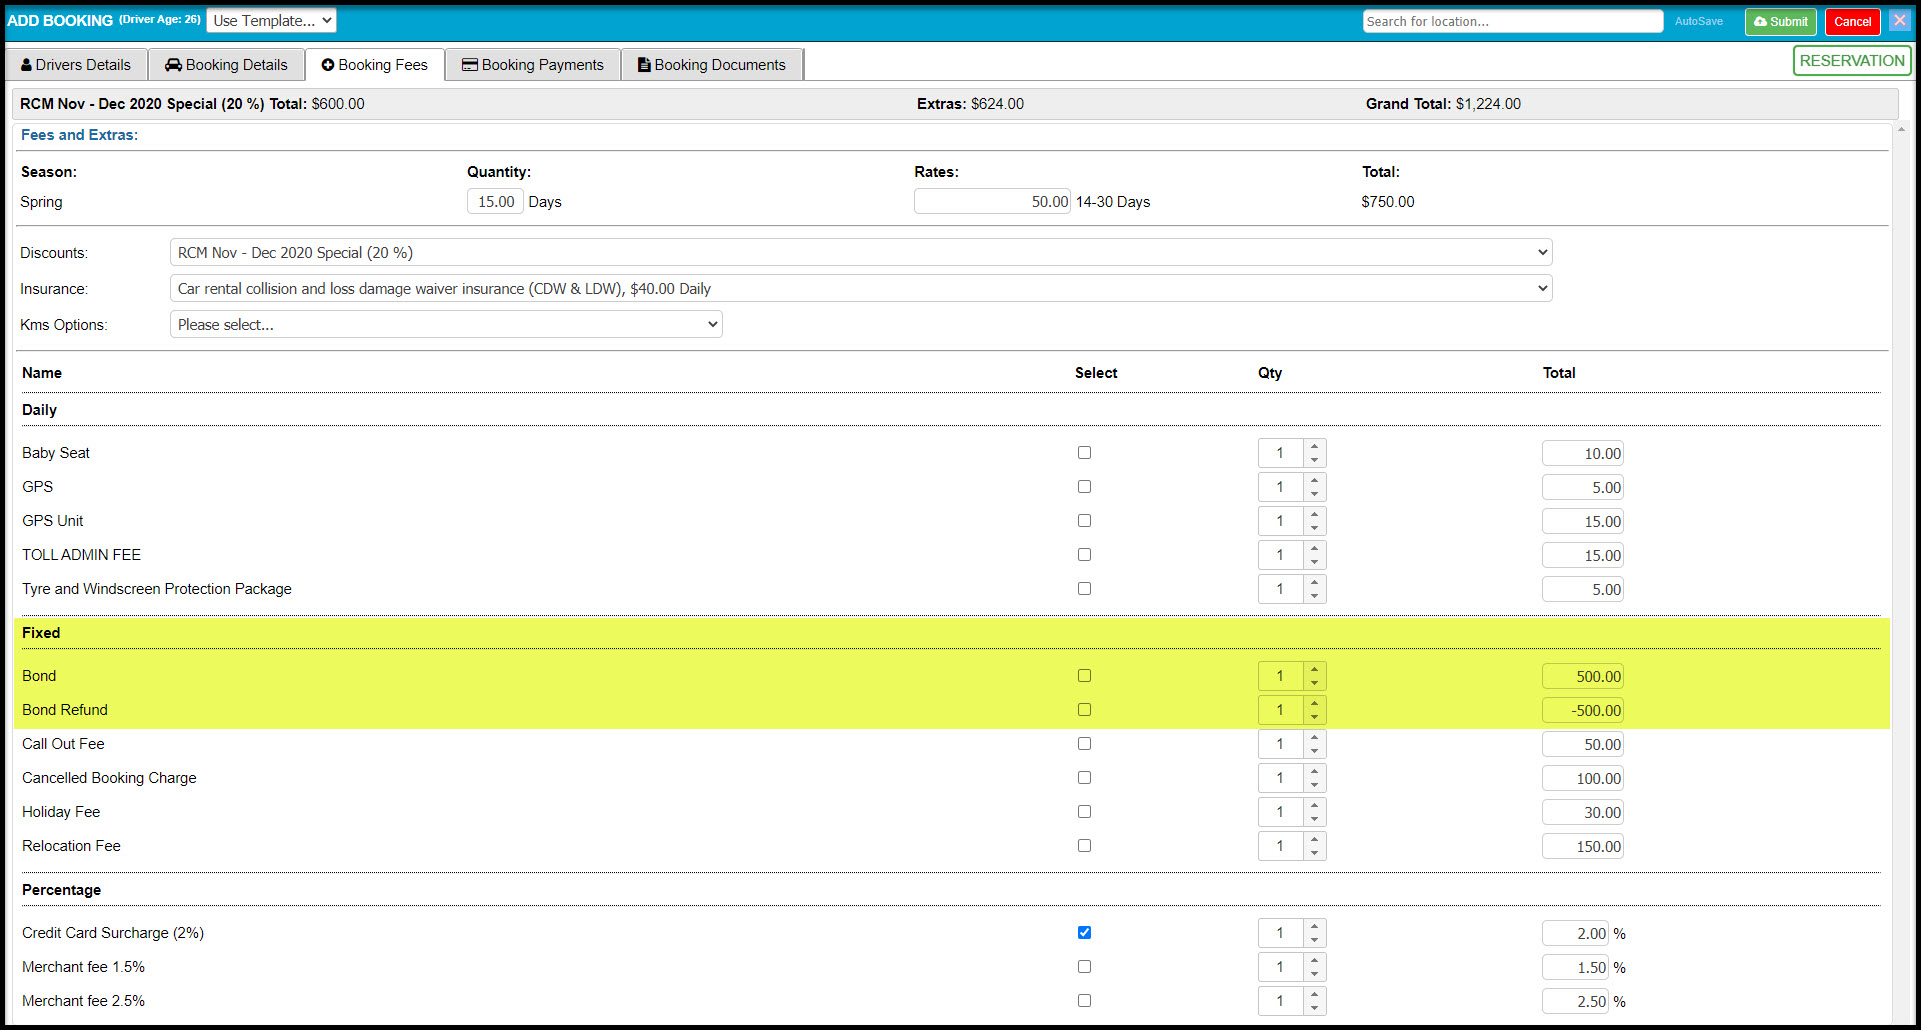
Task: Select the Bond fee checkbox
Action: (x=1084, y=676)
